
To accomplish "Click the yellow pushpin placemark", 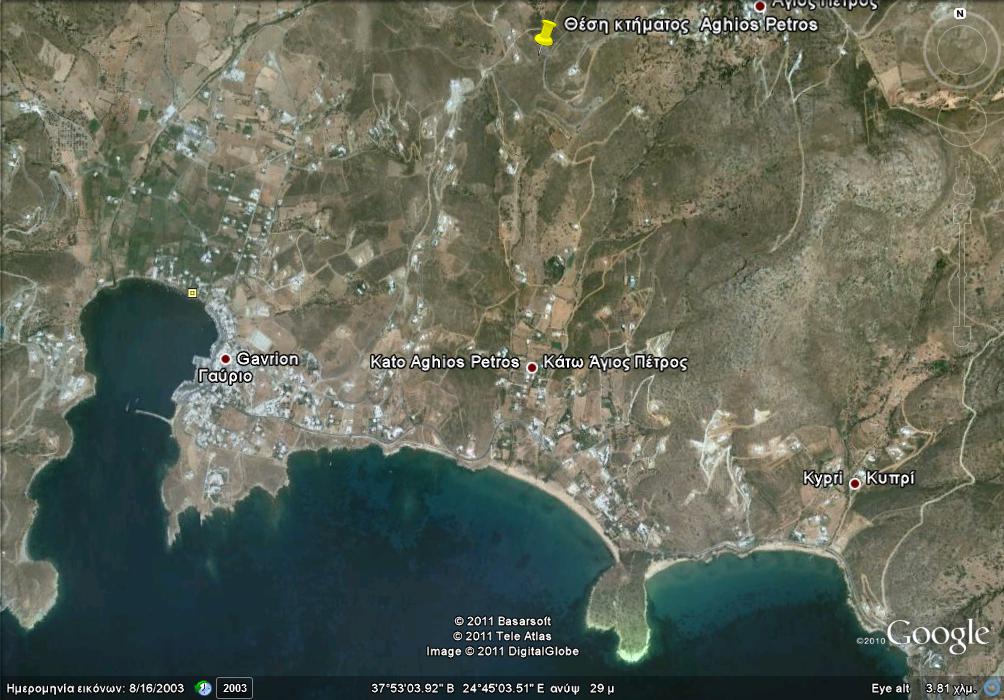I will pos(544,33).
